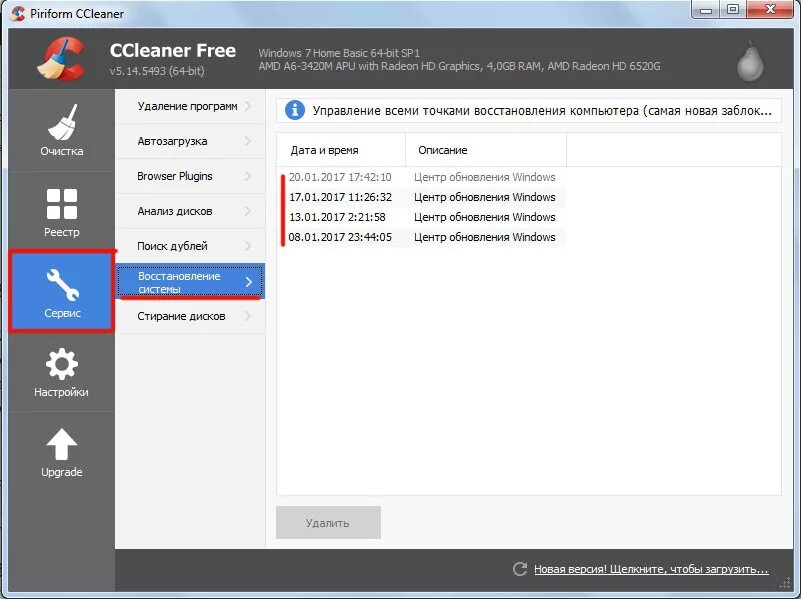Minimize the CCleaner window
This screenshot has height=599, width=801.
[x=706, y=10]
